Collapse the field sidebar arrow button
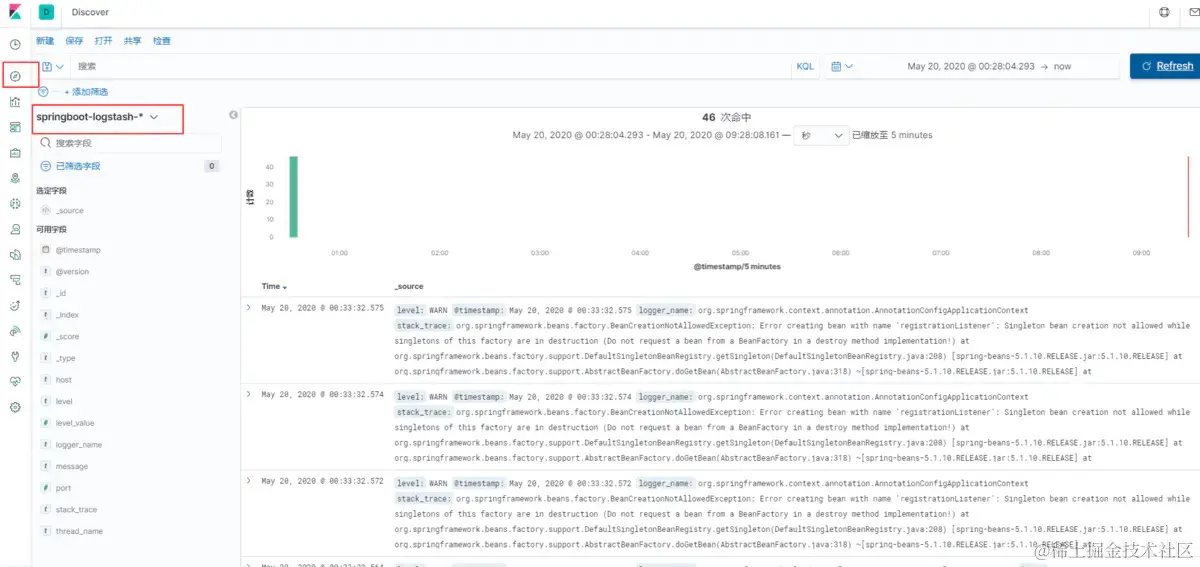 pyautogui.click(x=234, y=115)
